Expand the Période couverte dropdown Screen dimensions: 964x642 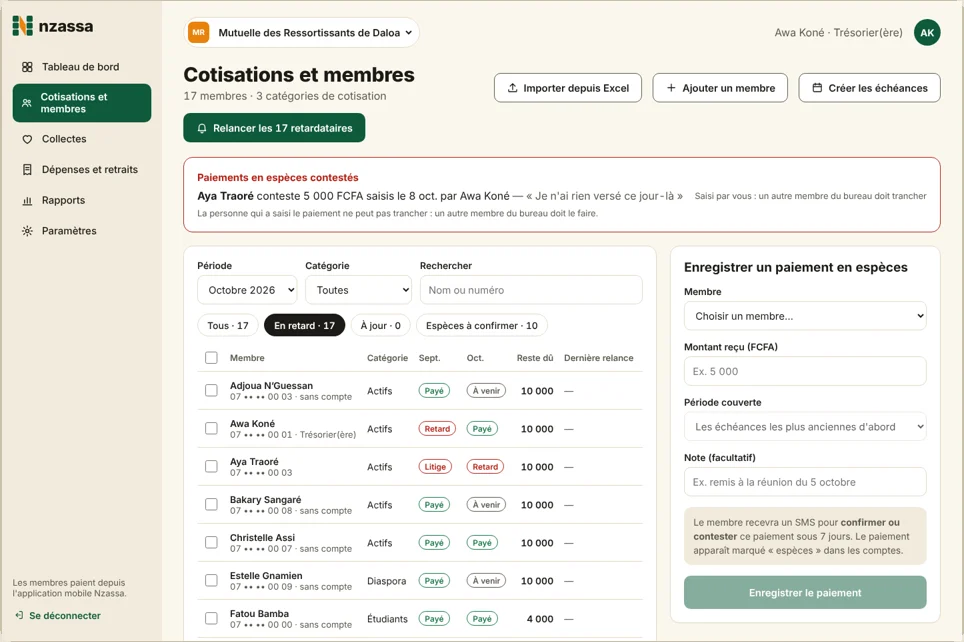(805, 427)
